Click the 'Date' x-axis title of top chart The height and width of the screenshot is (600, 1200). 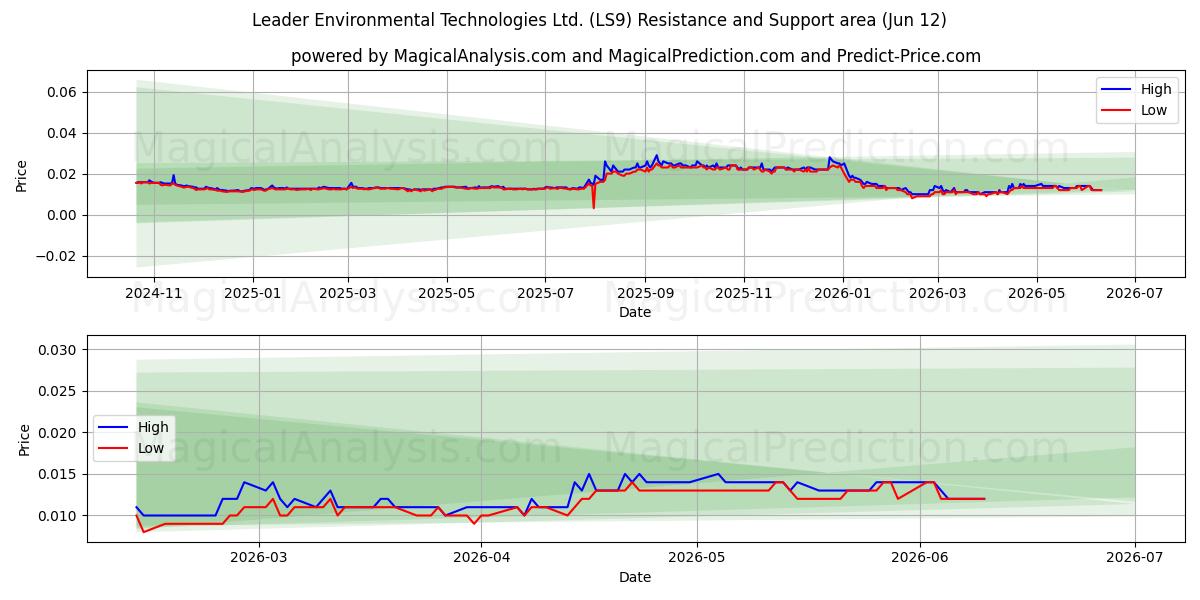635,312
